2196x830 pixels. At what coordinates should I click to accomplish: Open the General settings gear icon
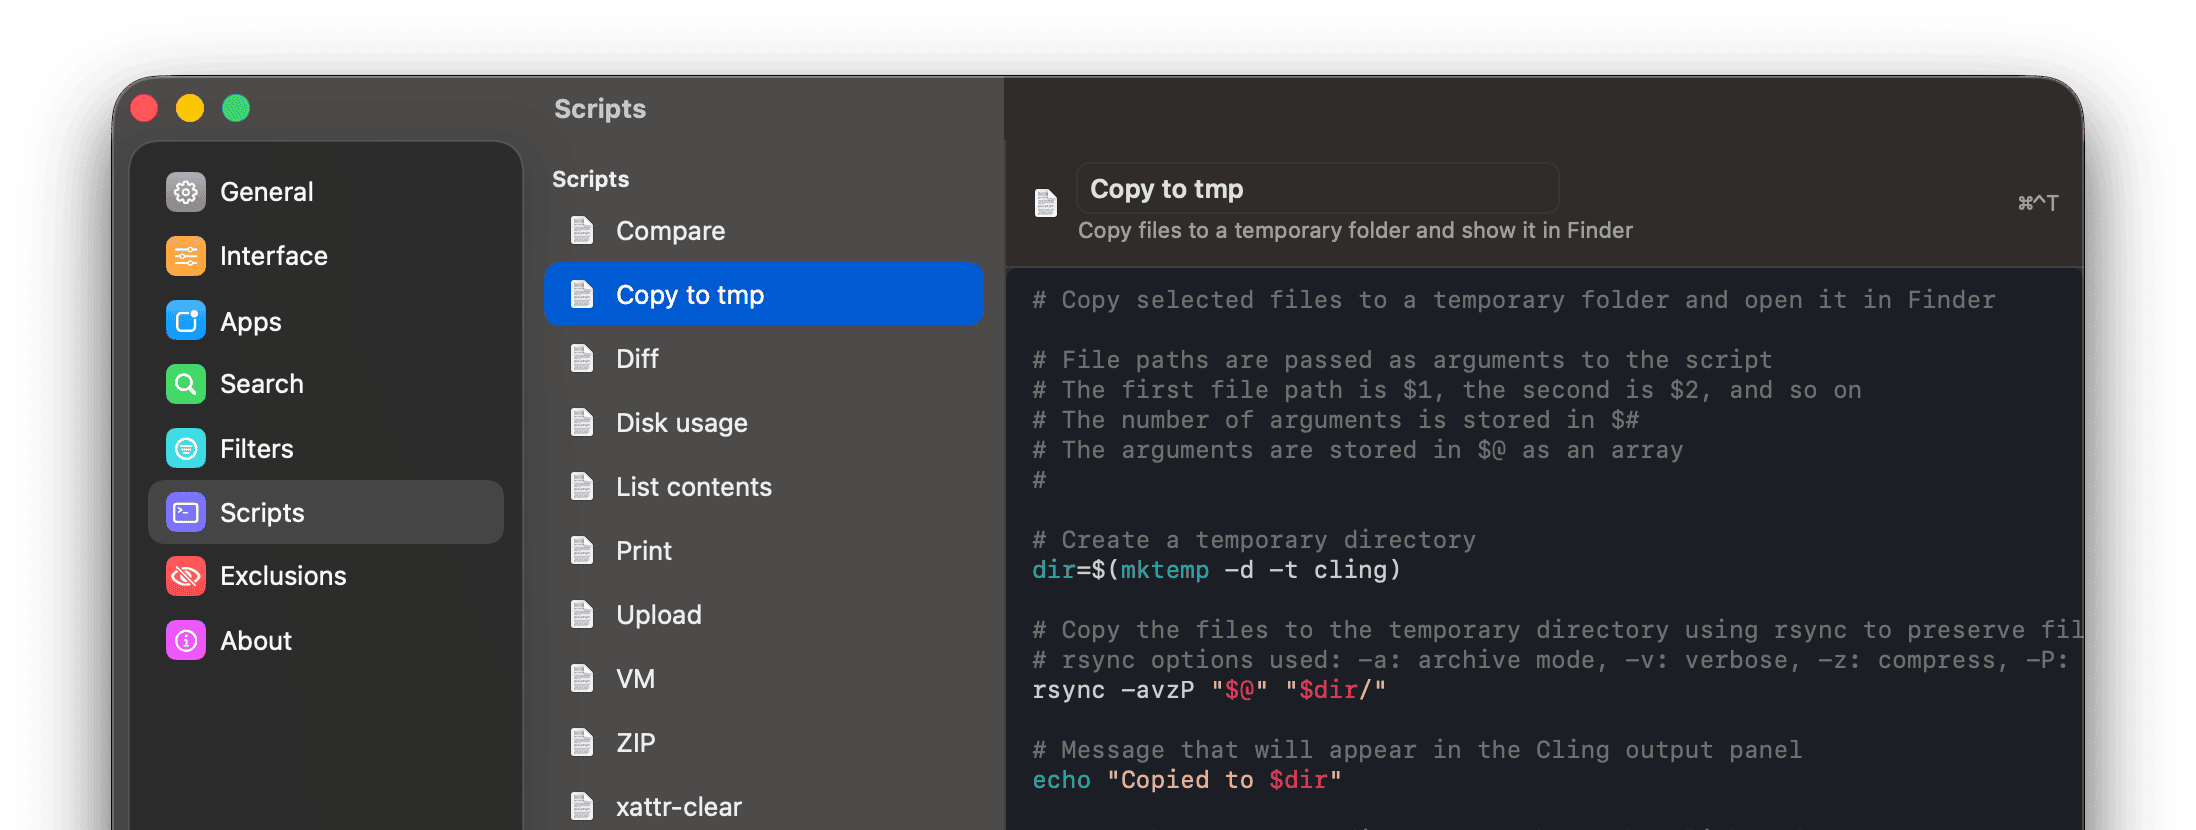(x=186, y=192)
